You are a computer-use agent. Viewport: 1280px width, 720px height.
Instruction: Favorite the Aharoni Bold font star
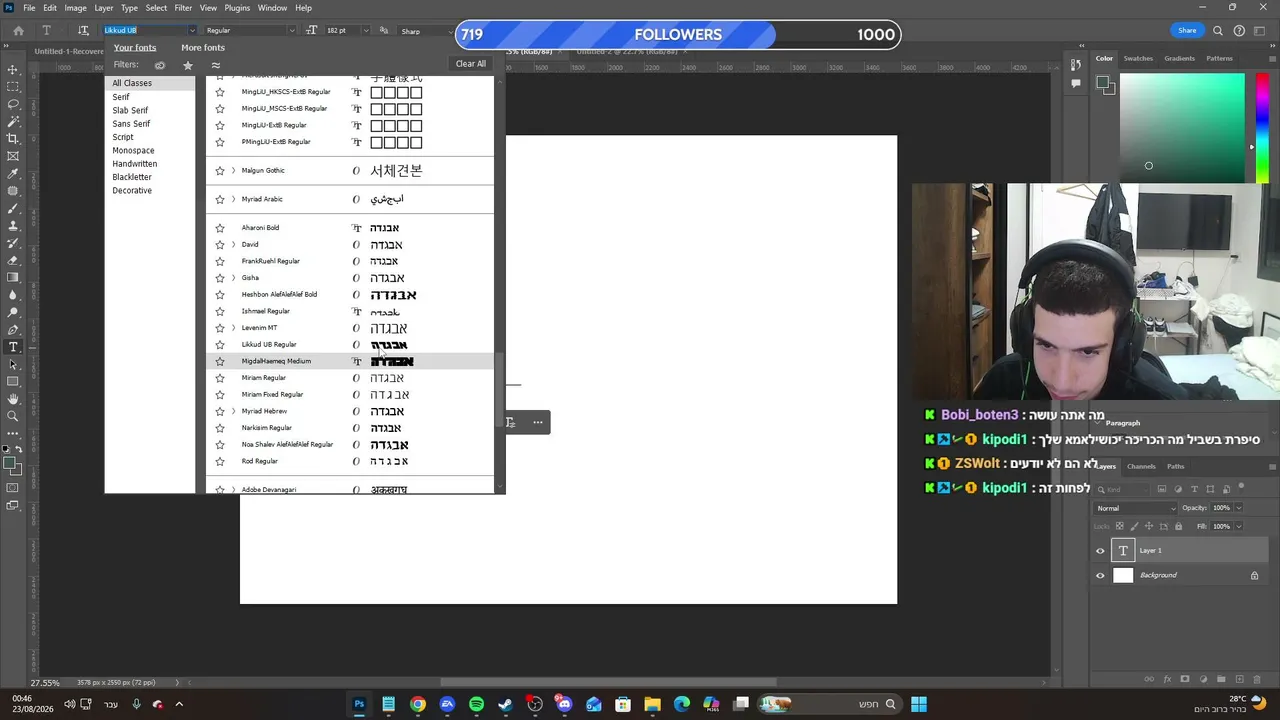coord(220,228)
